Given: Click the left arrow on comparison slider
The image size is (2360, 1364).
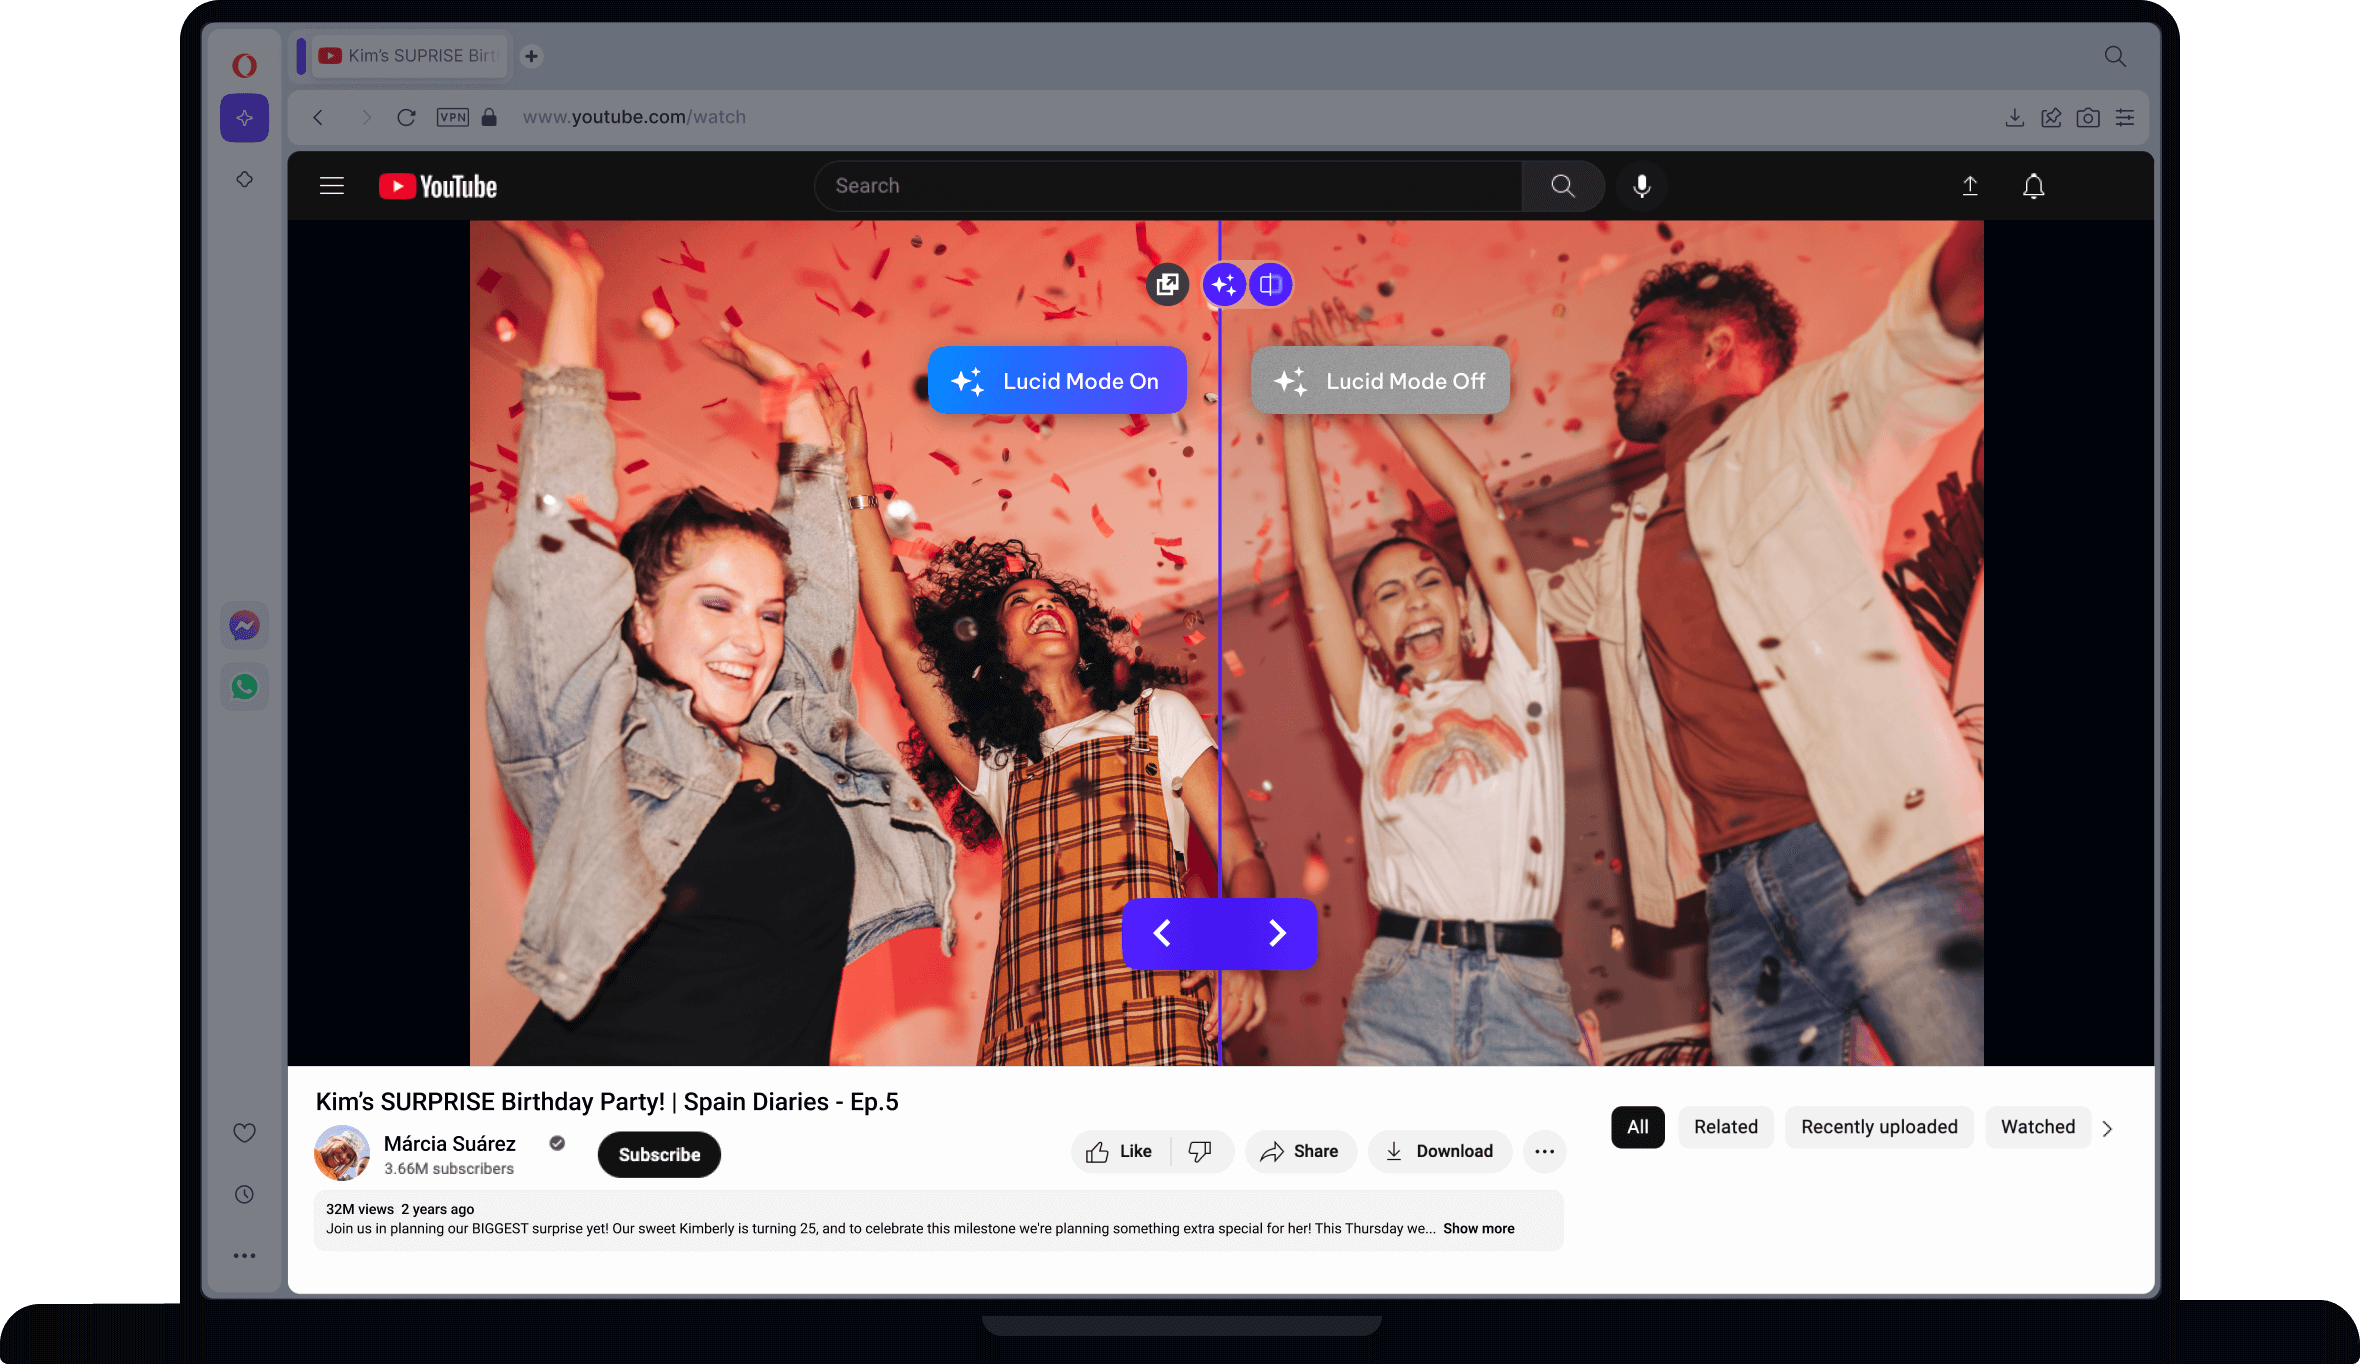Looking at the screenshot, I should (x=1162, y=933).
